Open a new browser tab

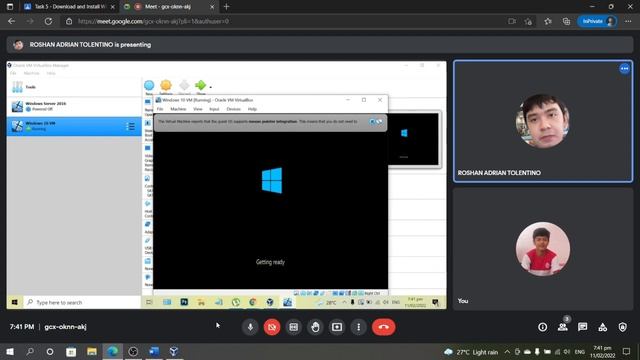(227, 7)
